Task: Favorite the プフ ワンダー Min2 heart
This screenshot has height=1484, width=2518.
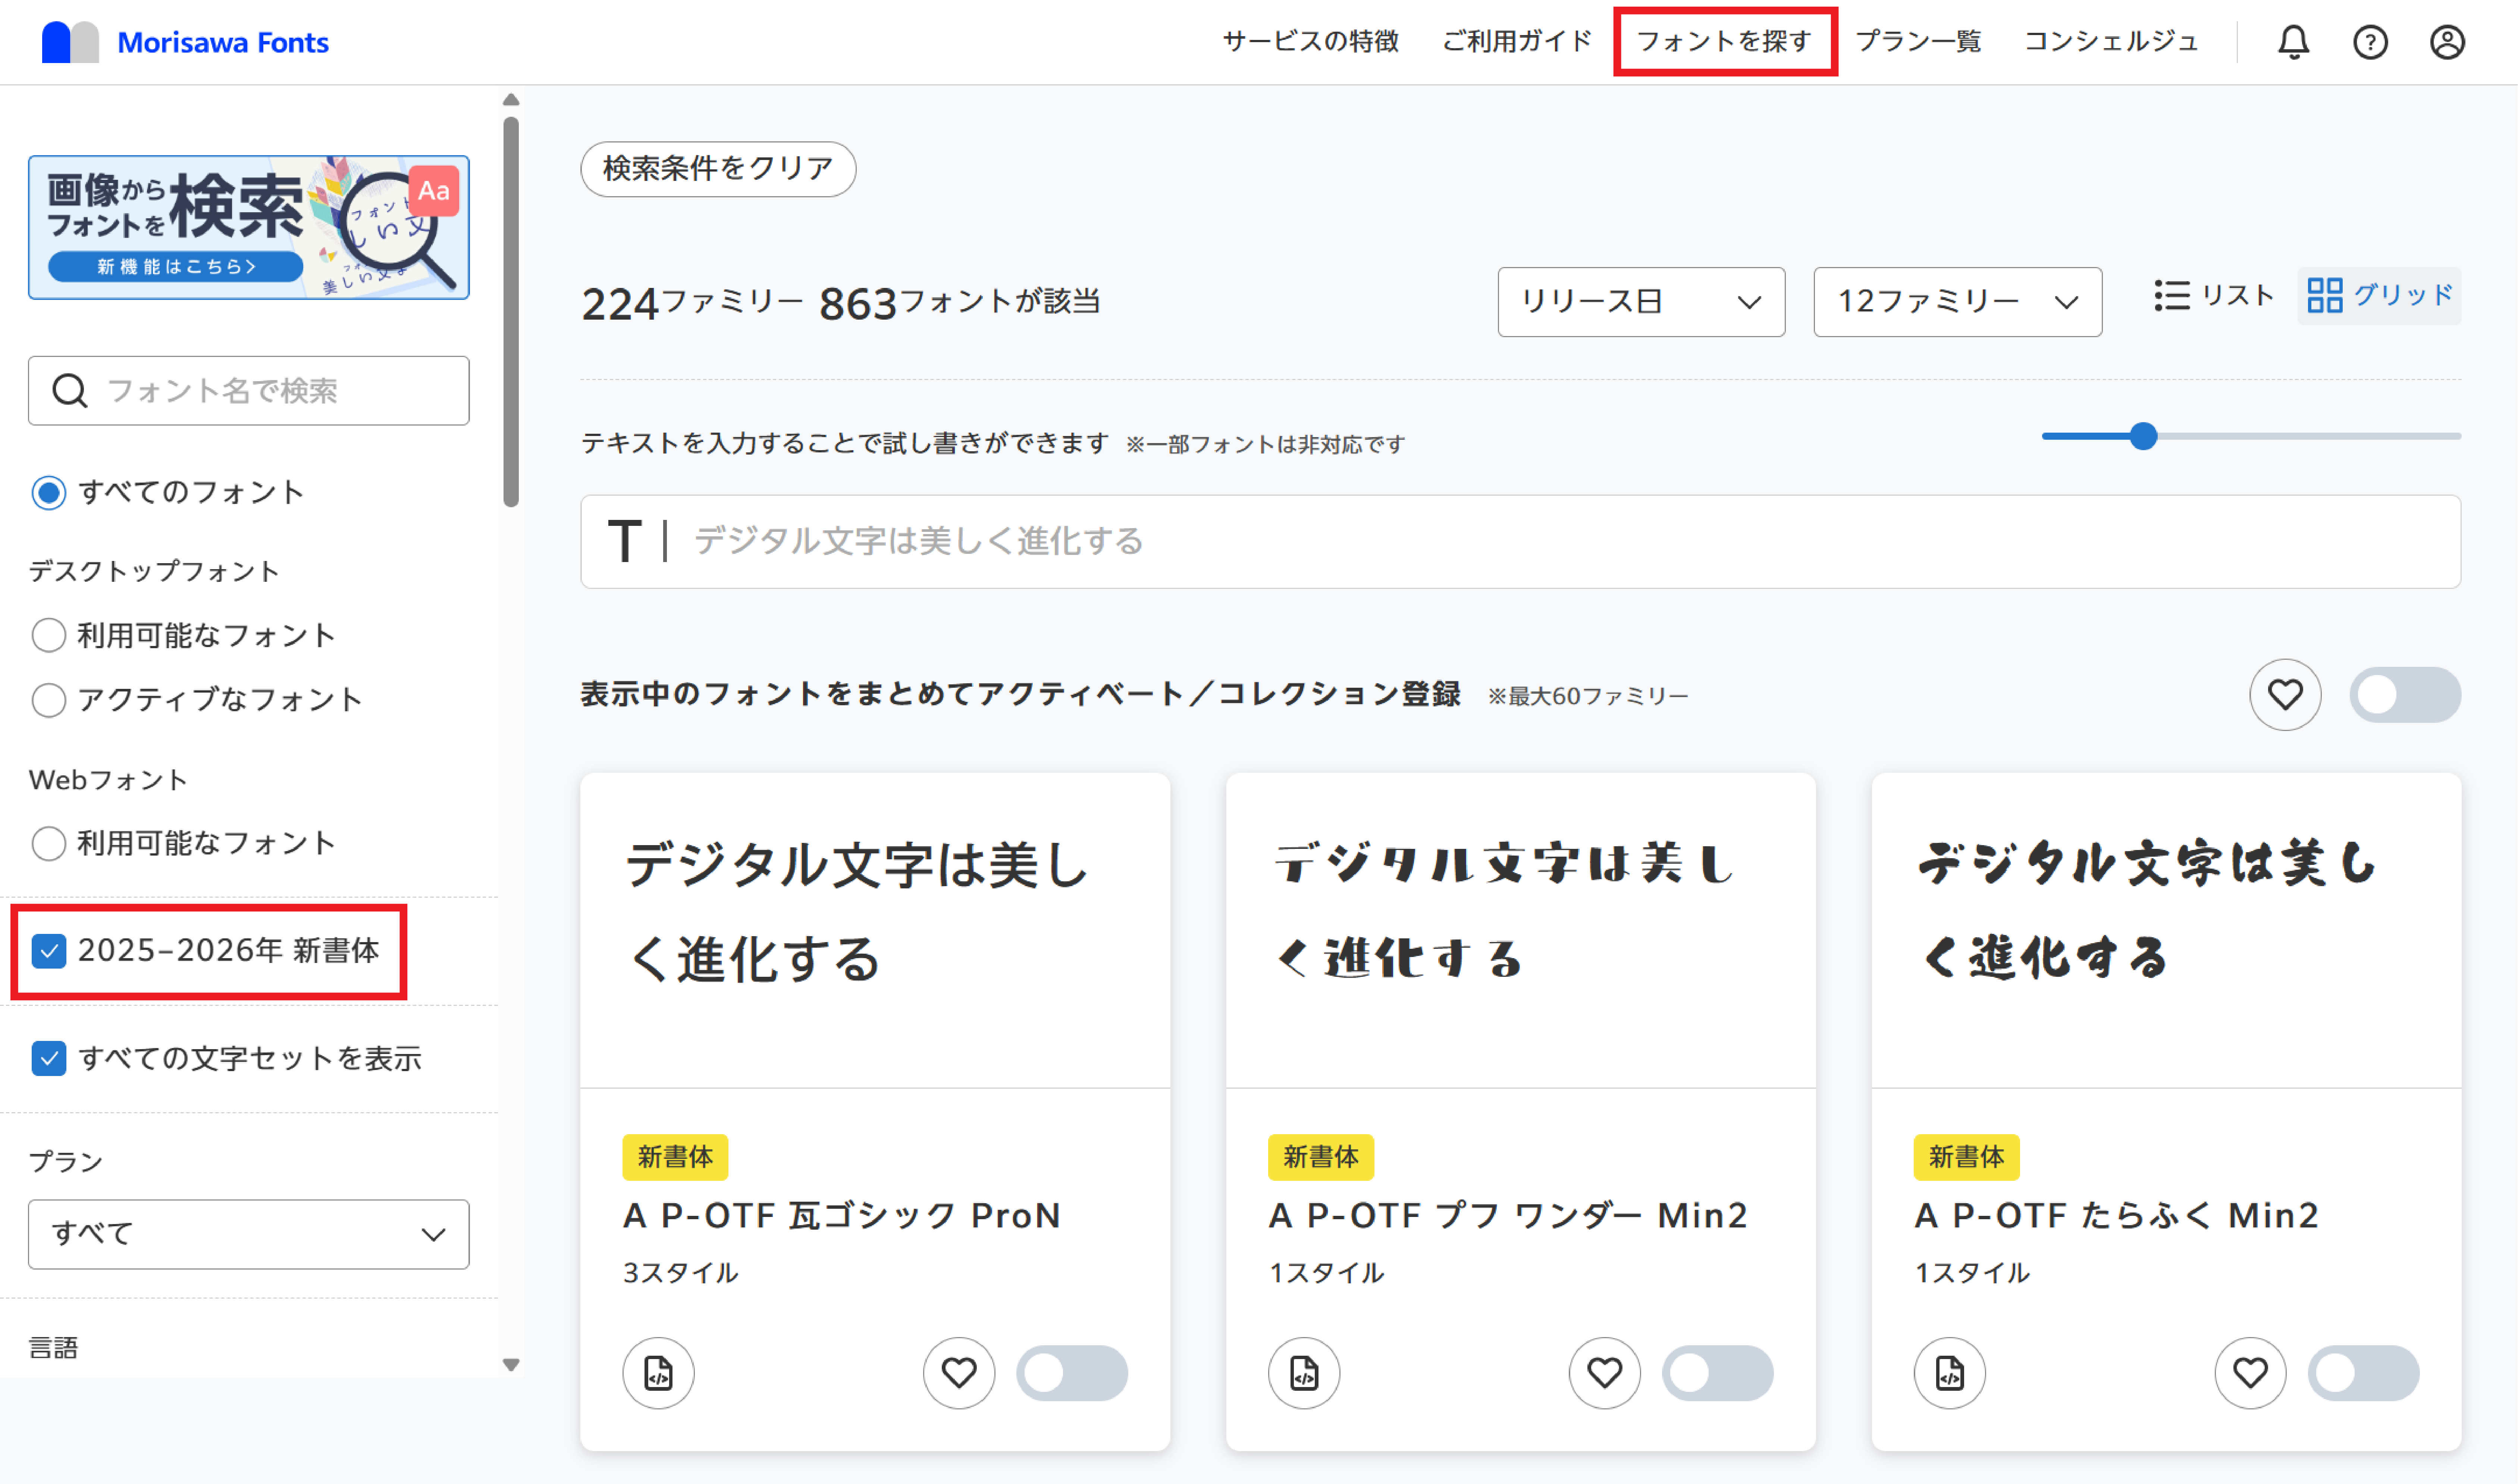Action: tap(1605, 1373)
